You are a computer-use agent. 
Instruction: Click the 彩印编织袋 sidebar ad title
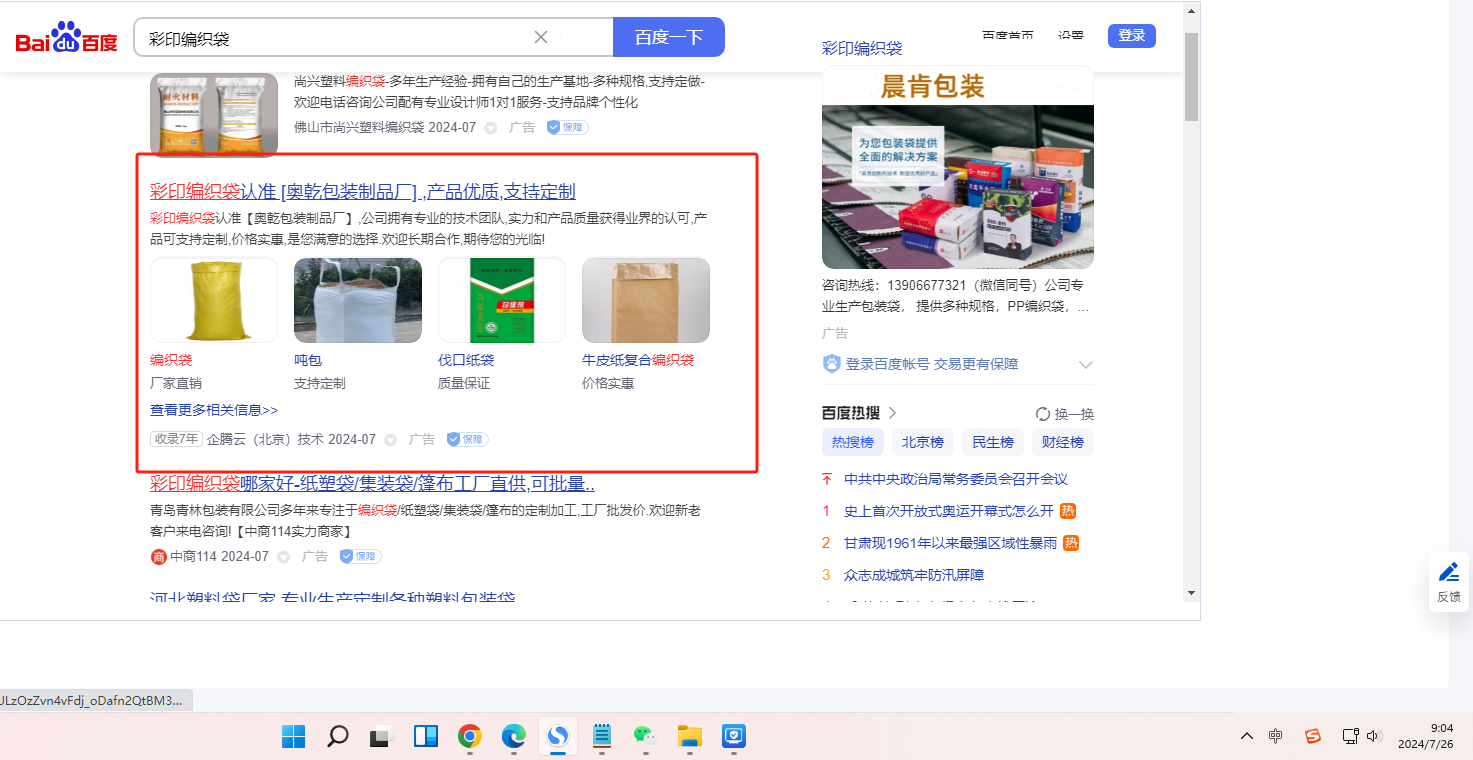(x=862, y=48)
